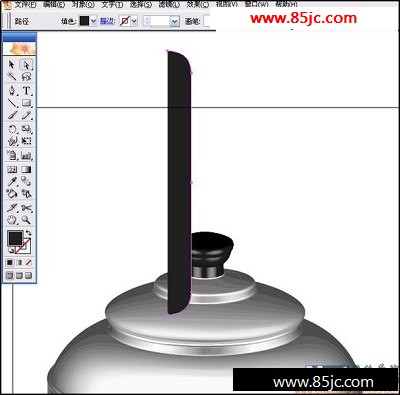Select the Selection (black arrow) tool
This screenshot has width=400, height=395.
12,64
